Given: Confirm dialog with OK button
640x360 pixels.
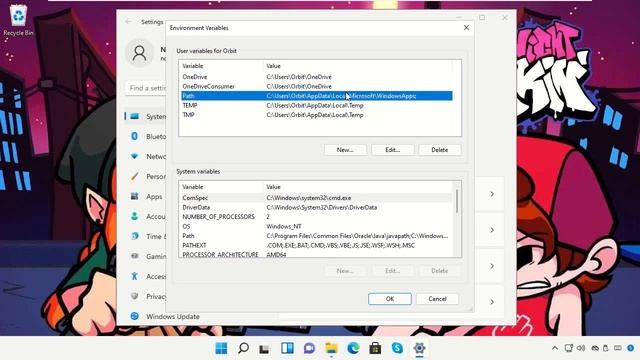Looking at the screenshot, I should (390, 299).
